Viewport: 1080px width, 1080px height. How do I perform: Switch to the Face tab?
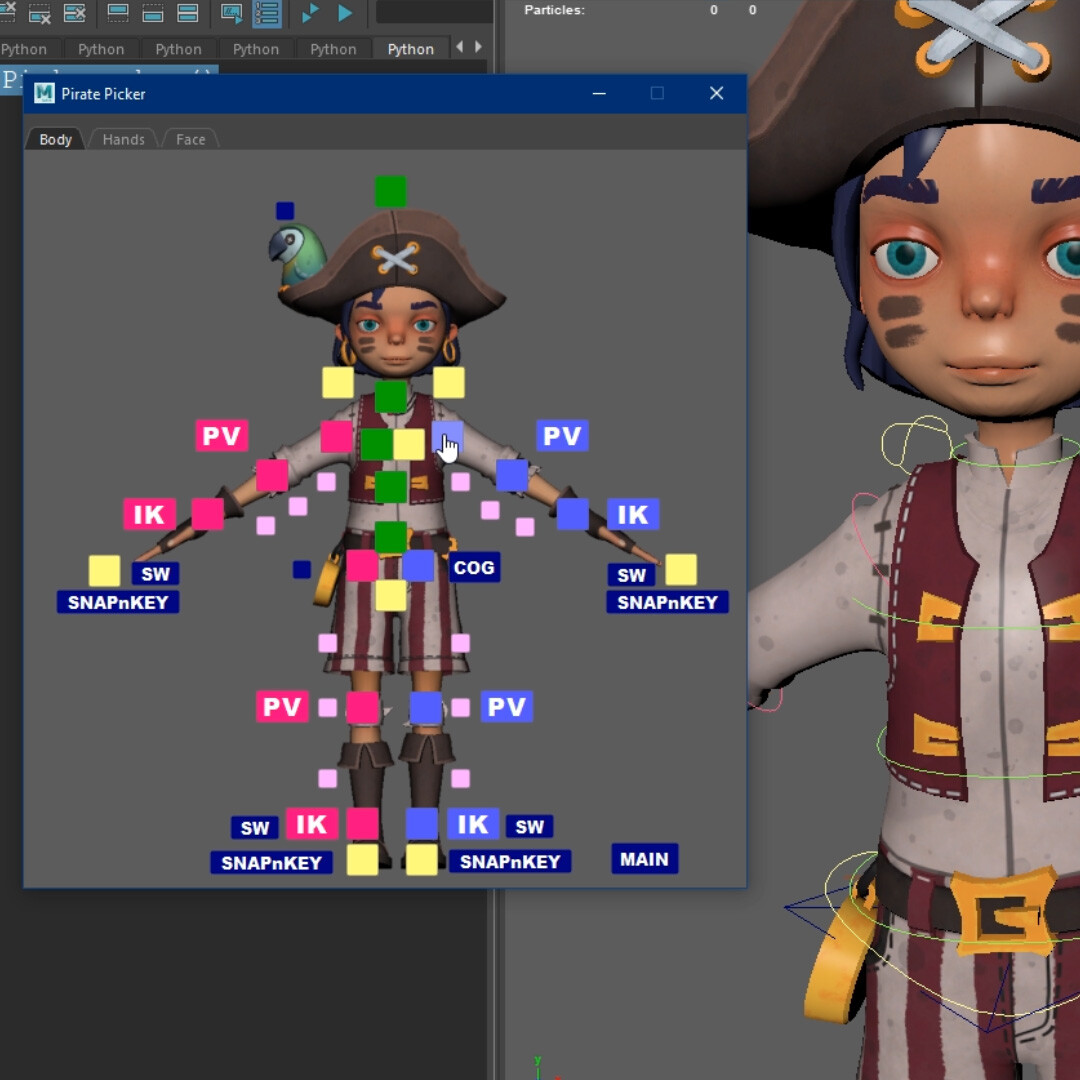(x=189, y=139)
